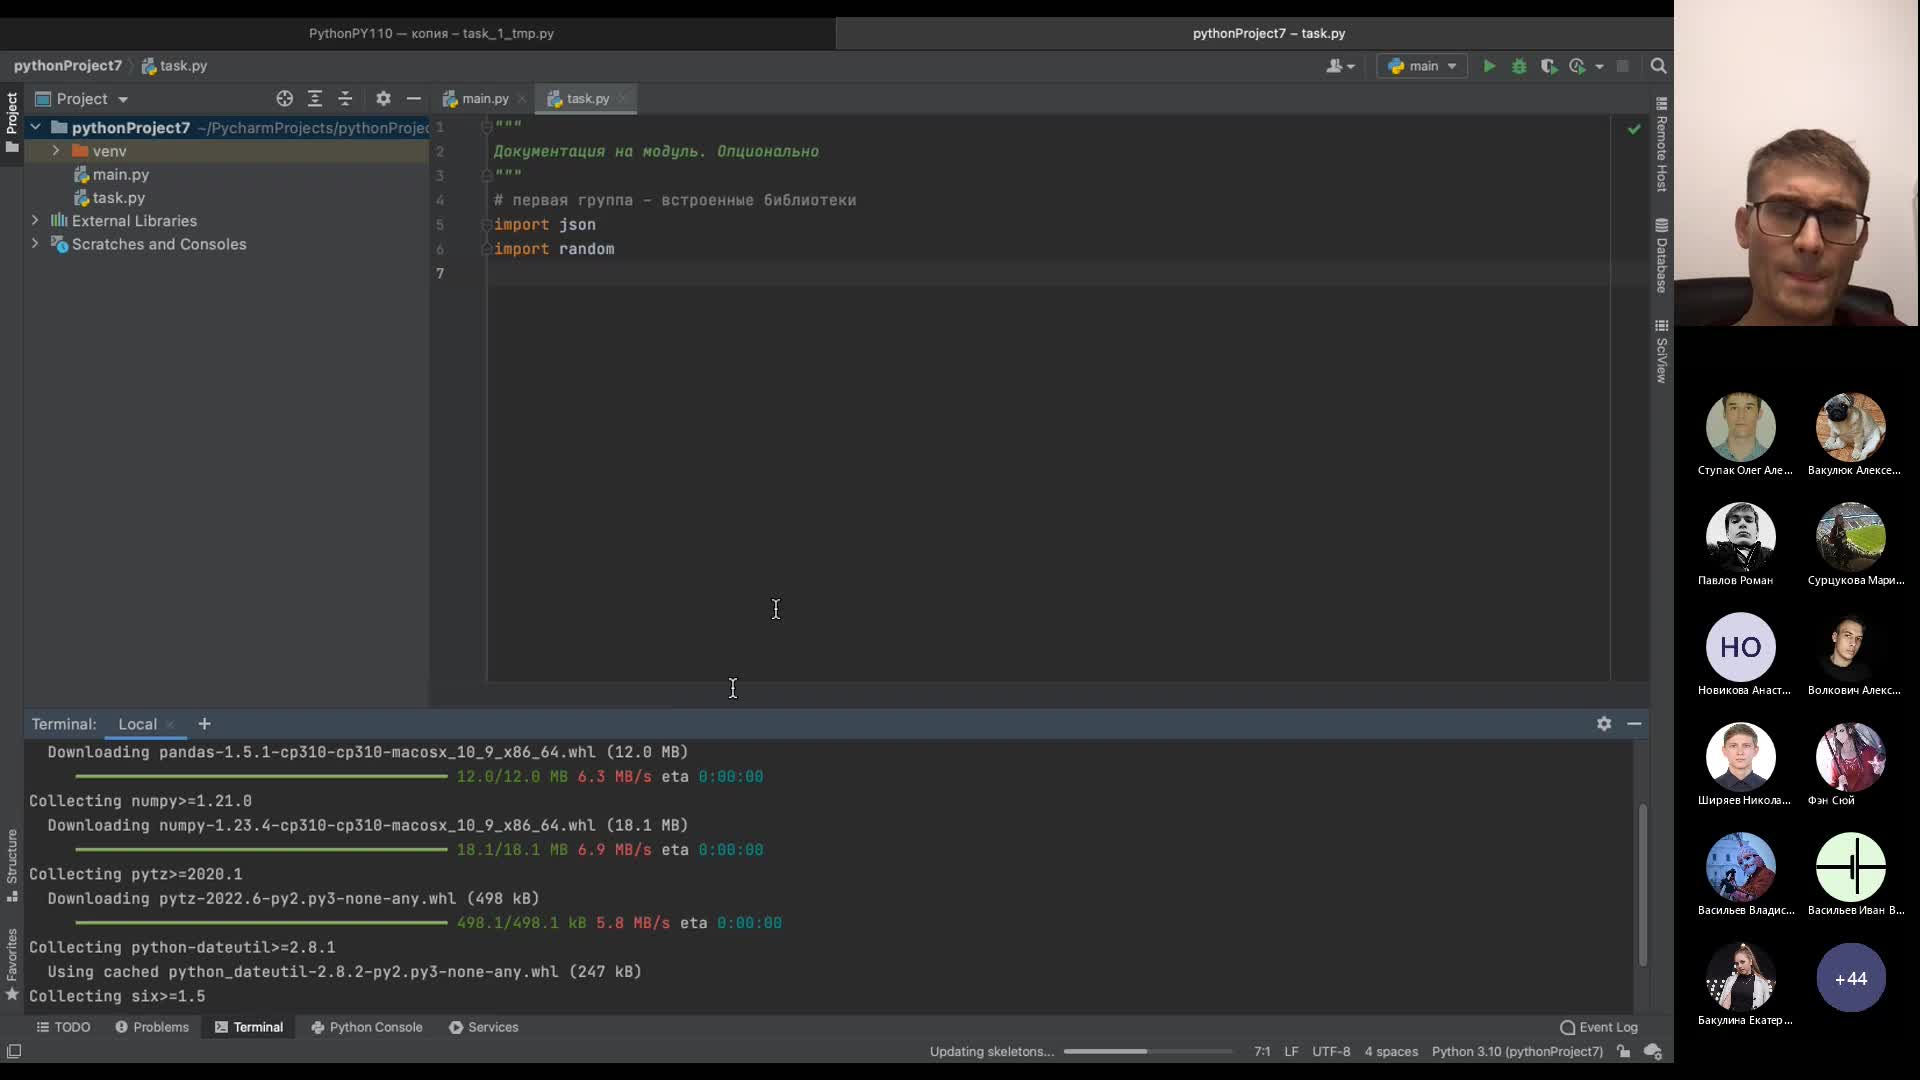
Task: Open the Python Console tab
Action: click(x=366, y=1027)
